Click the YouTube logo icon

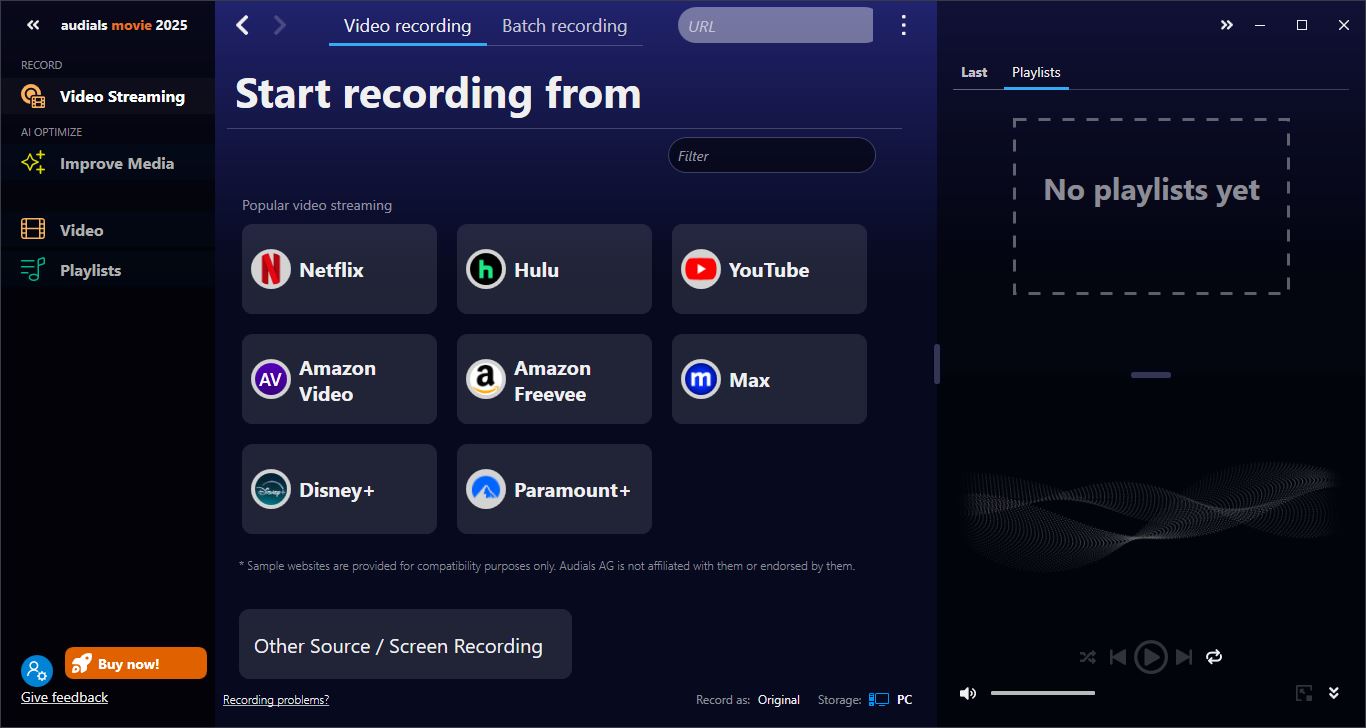point(701,269)
